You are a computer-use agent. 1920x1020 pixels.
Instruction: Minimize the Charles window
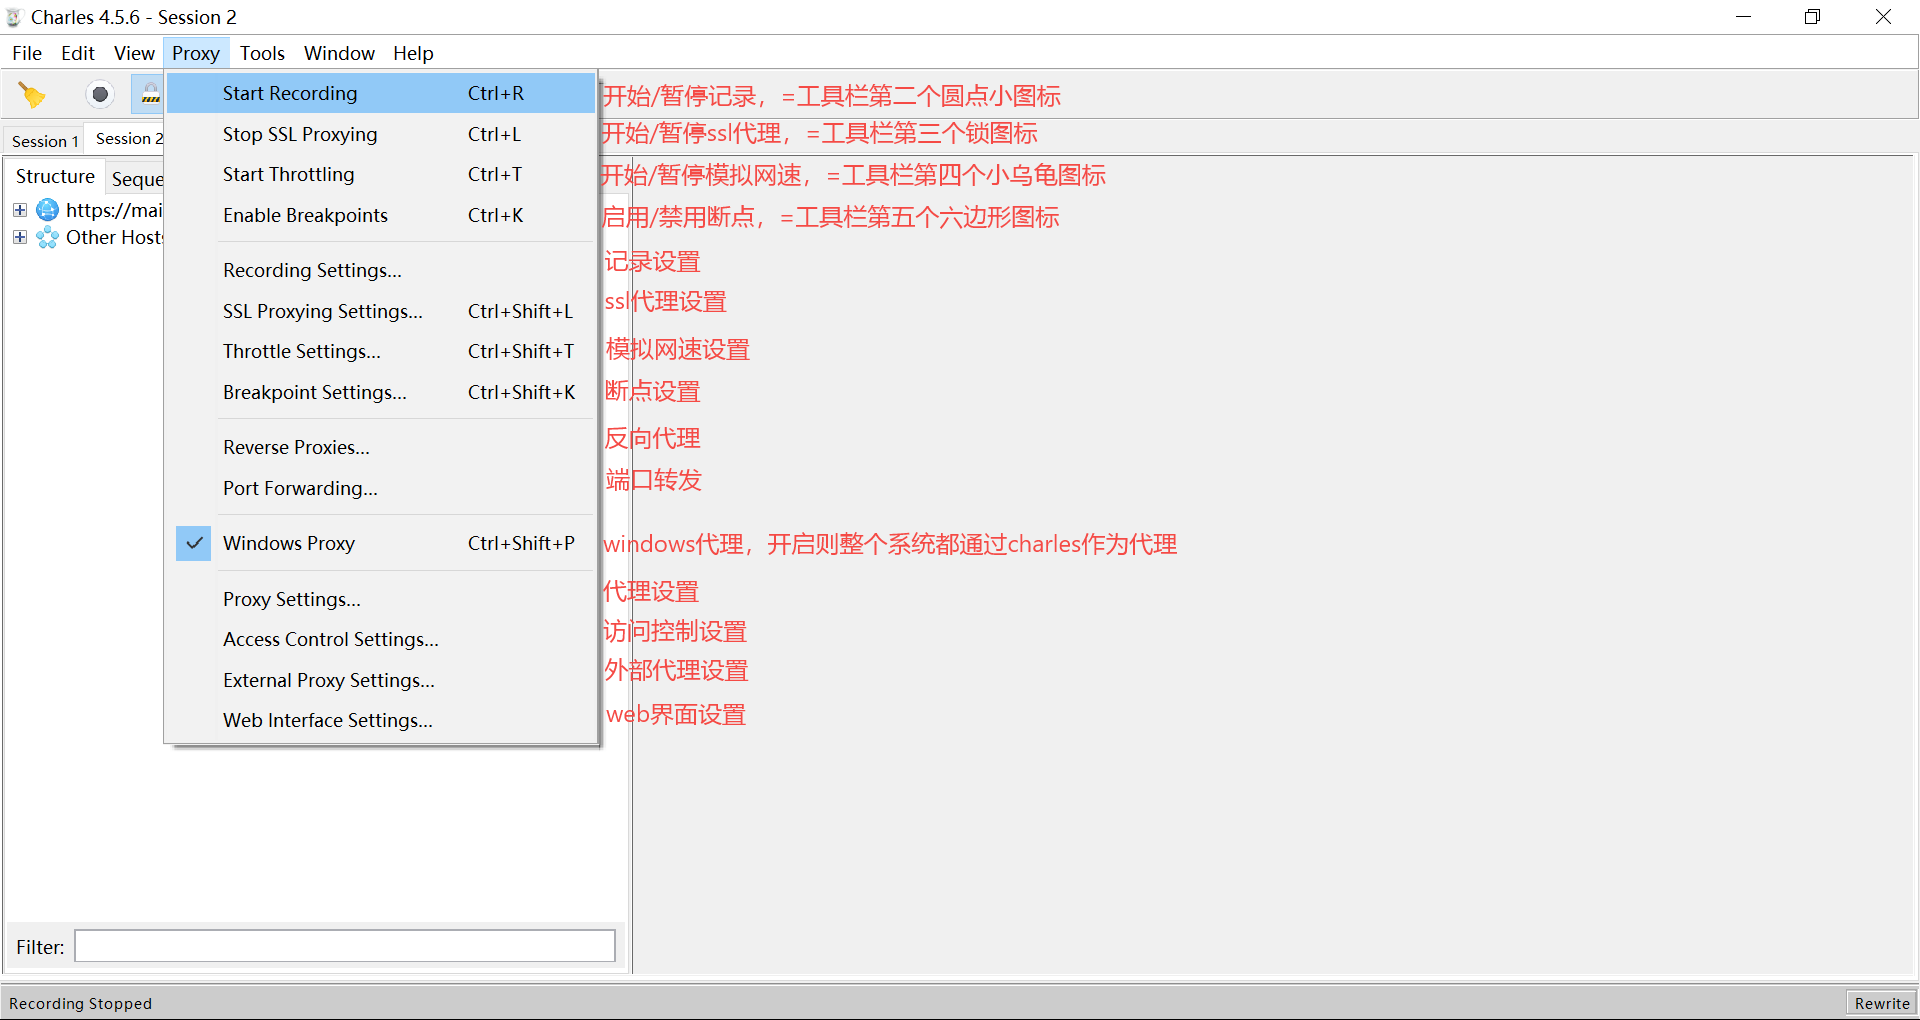click(1743, 17)
